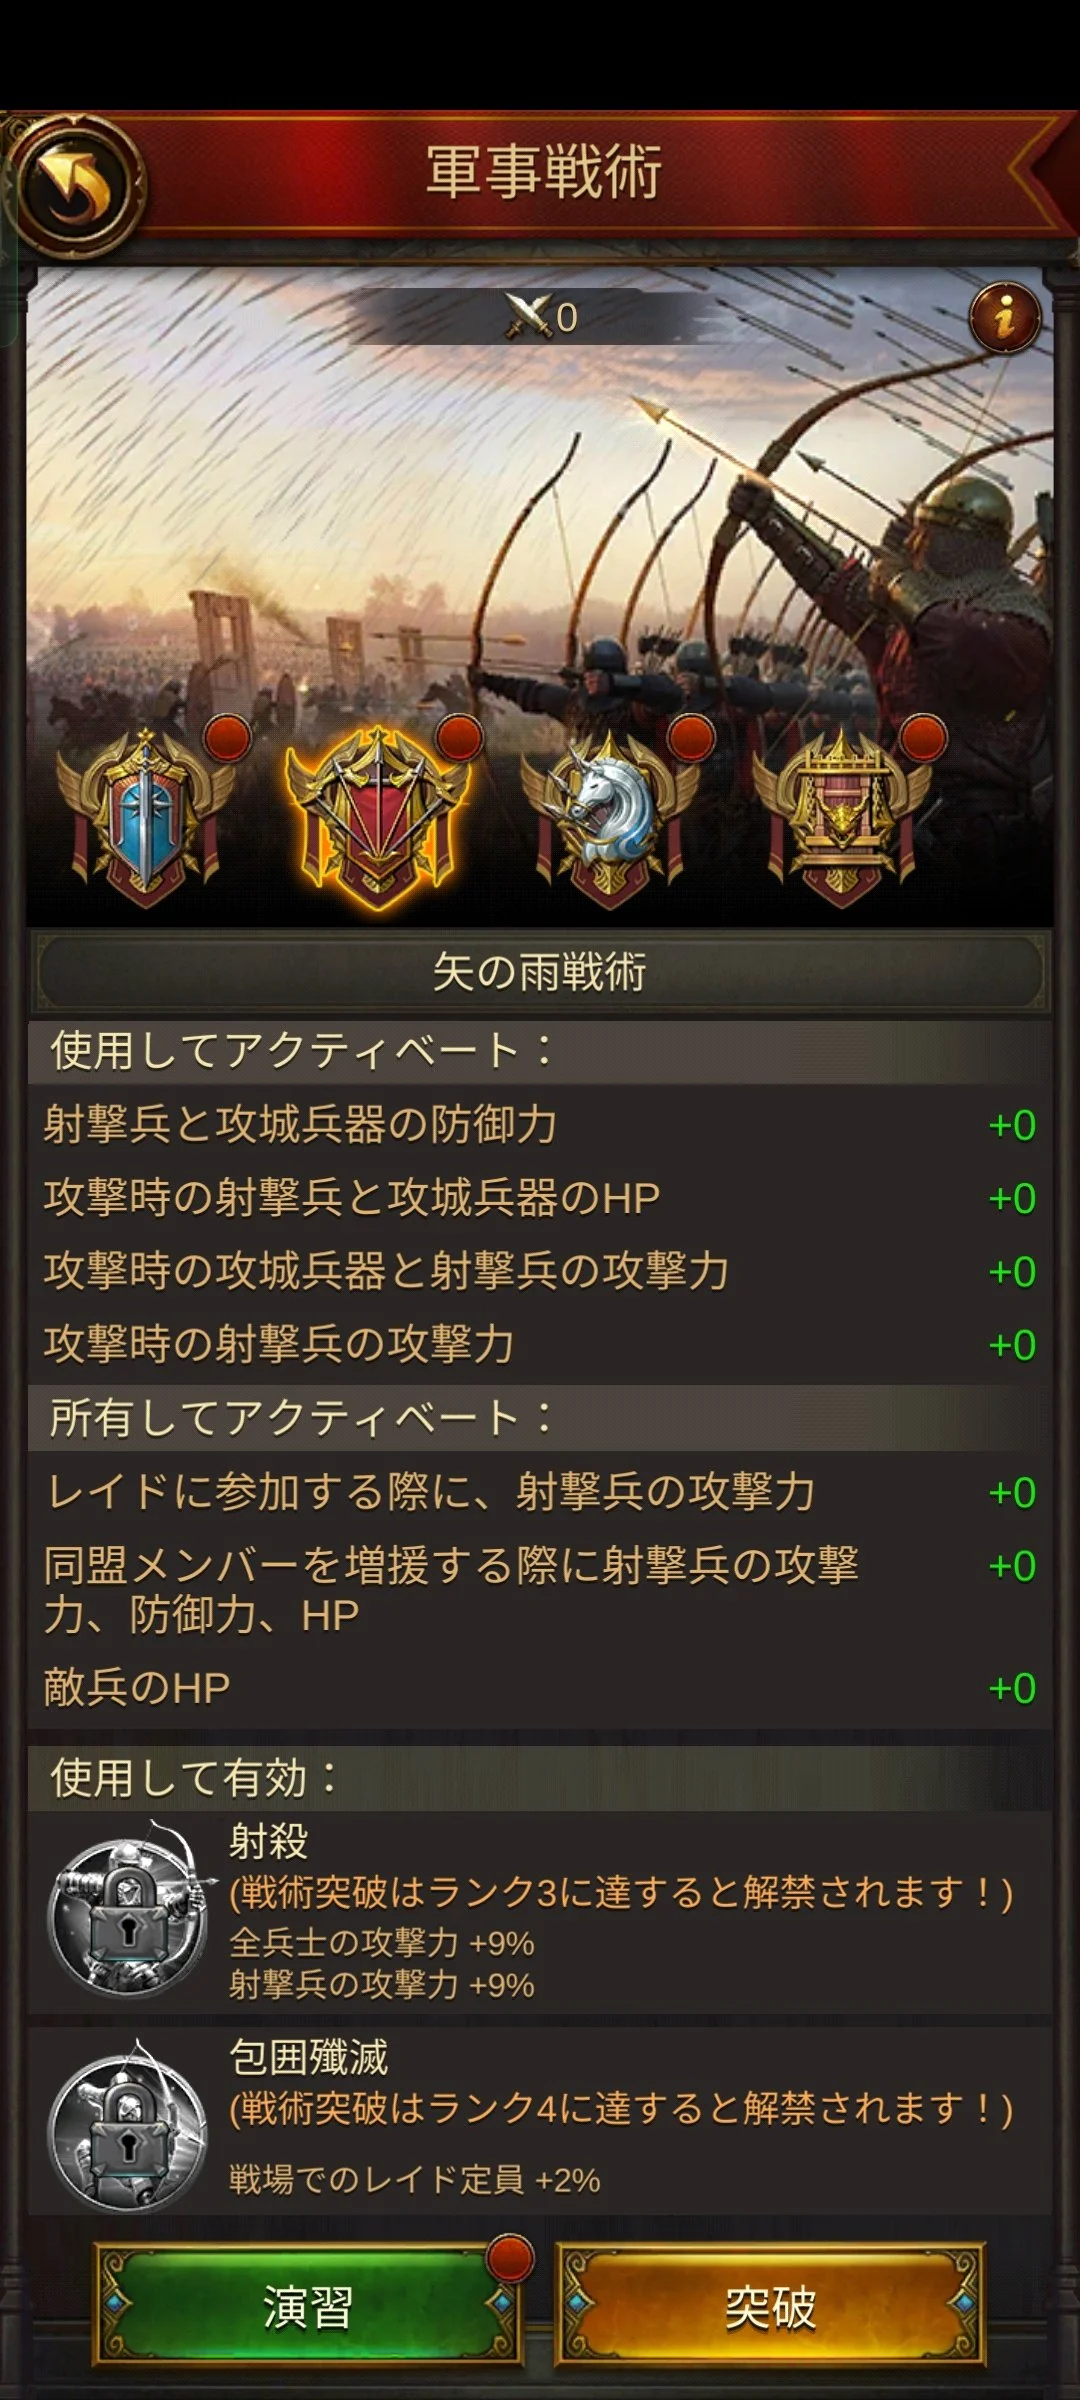Viewport: 1080px width, 2400px height.
Task: Tap the locked 包囲殲滅 skill icon
Action: (128, 2124)
